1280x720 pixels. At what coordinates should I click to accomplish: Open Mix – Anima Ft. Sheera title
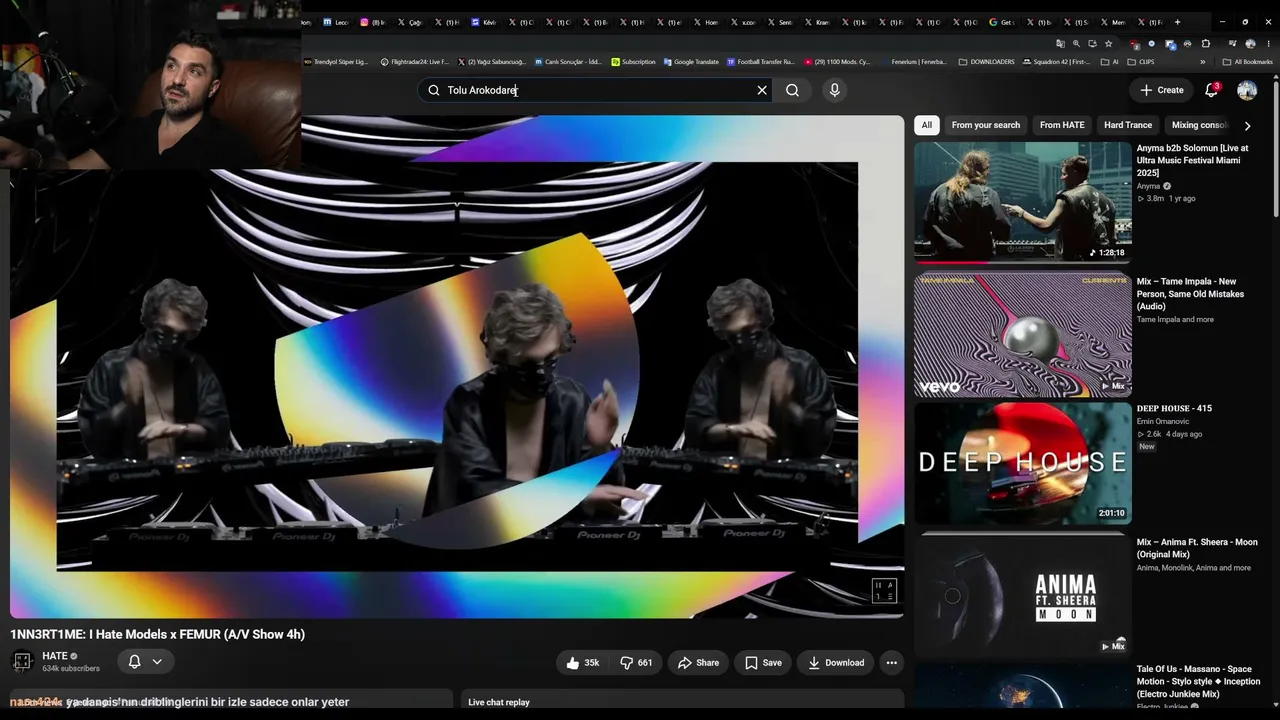click(x=1197, y=548)
